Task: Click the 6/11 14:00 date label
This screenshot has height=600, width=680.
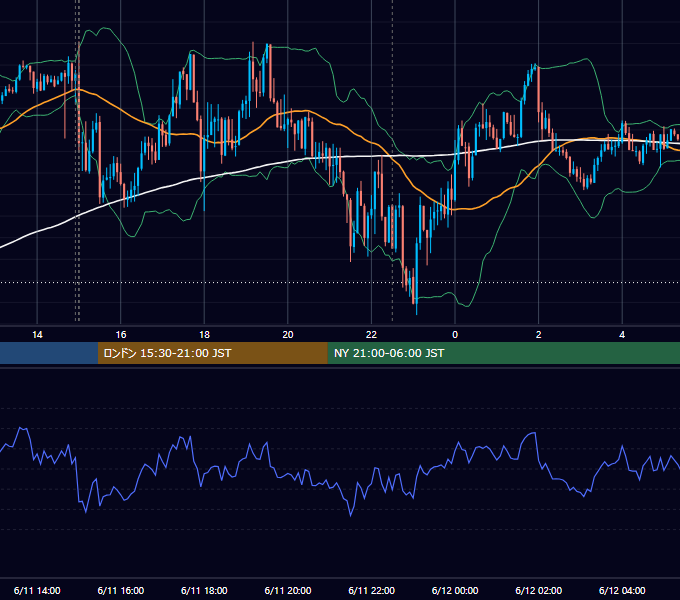Action: [37, 590]
